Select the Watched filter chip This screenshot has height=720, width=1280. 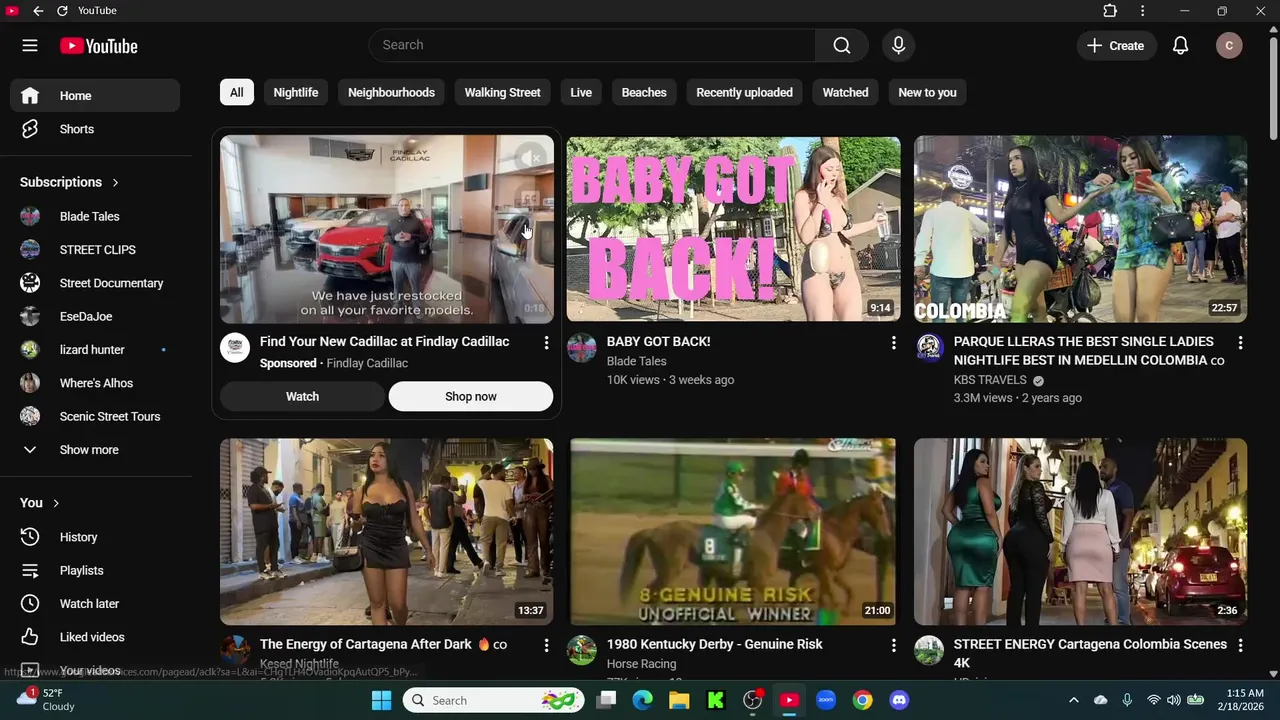(845, 92)
